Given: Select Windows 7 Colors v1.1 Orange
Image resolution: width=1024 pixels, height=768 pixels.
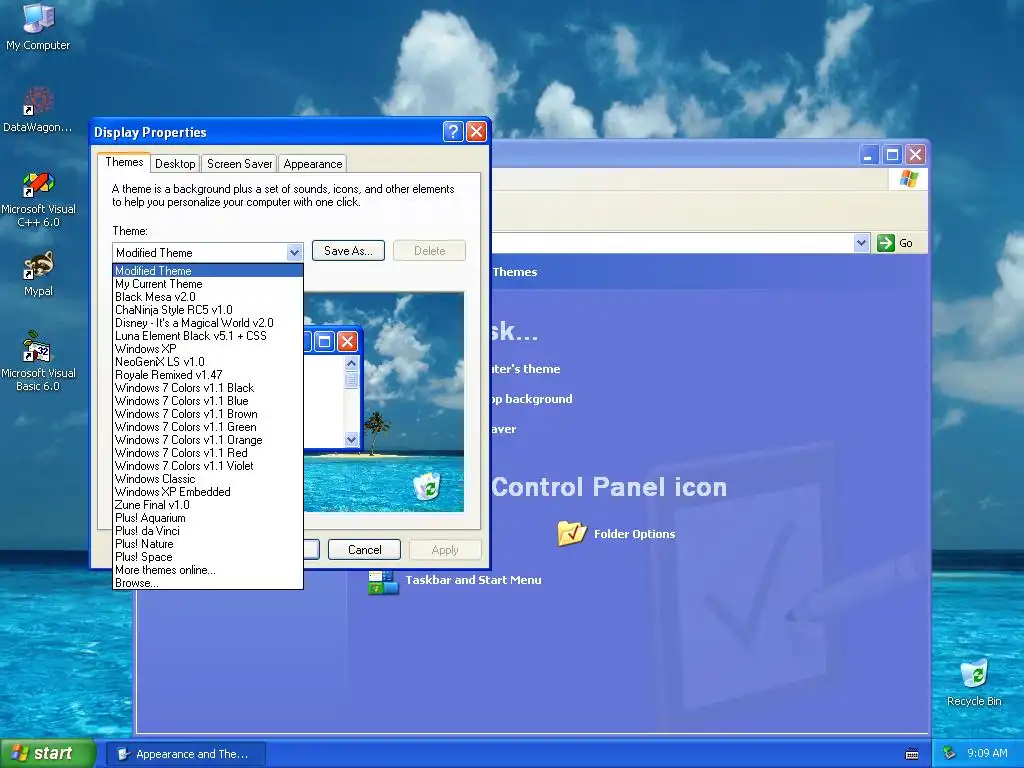Looking at the screenshot, I should pos(208,440).
